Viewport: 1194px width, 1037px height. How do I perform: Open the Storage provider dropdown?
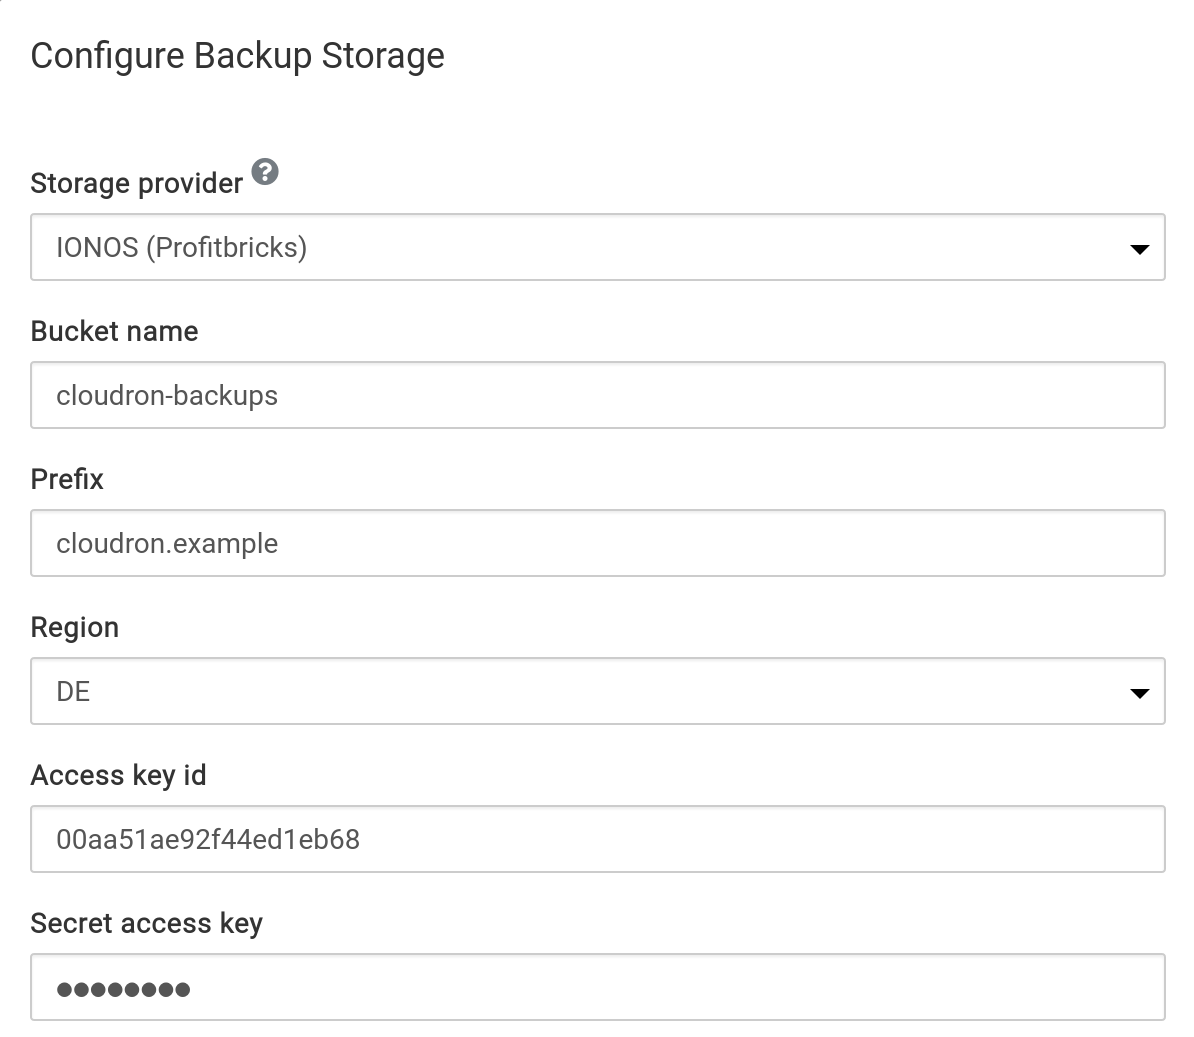coord(597,247)
